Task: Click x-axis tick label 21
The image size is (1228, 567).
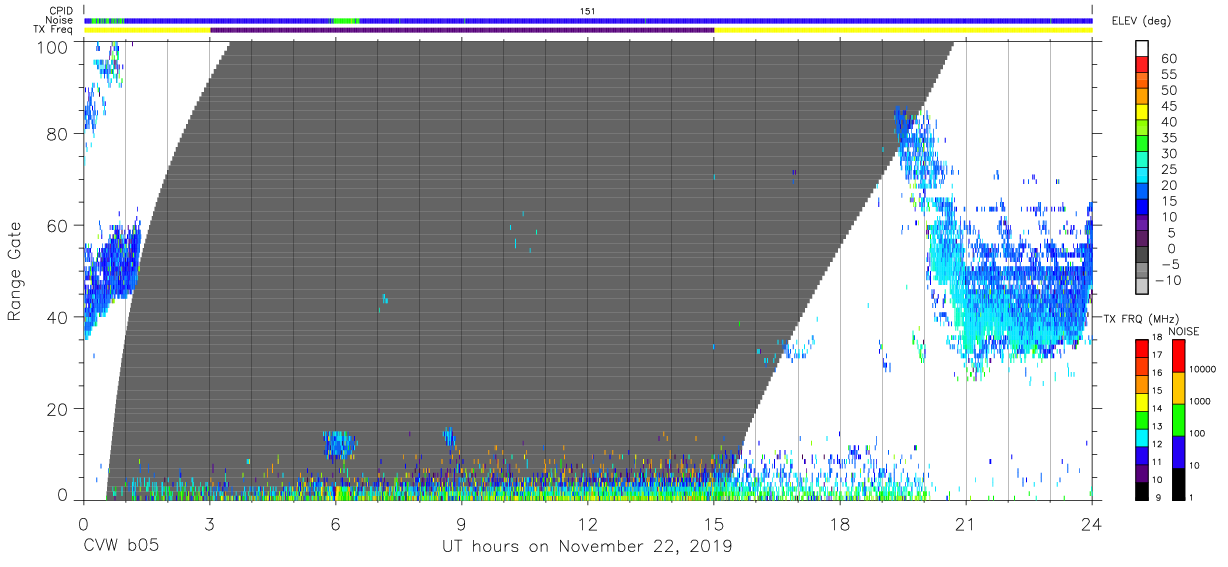Action: tap(966, 524)
